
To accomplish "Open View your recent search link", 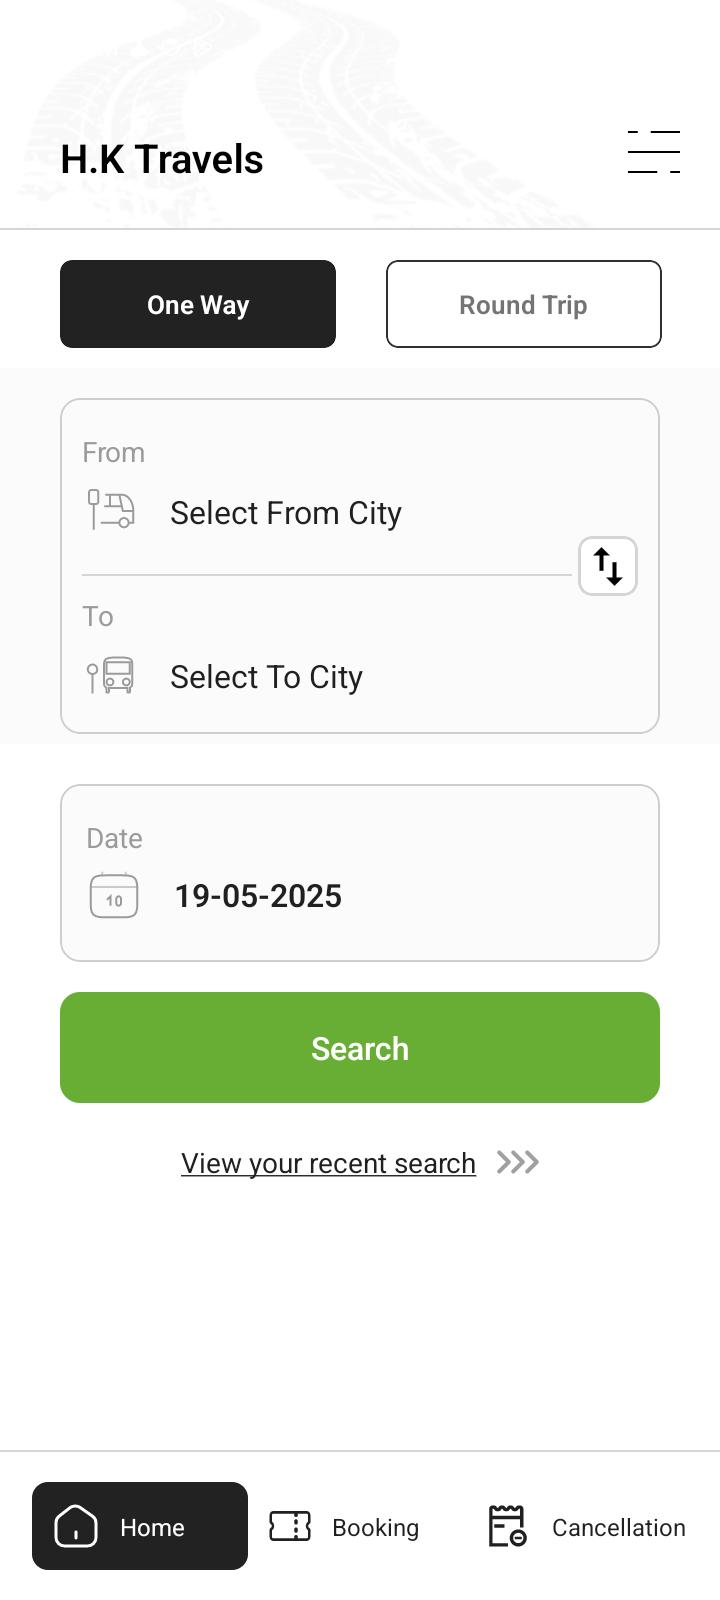I will point(328,1163).
